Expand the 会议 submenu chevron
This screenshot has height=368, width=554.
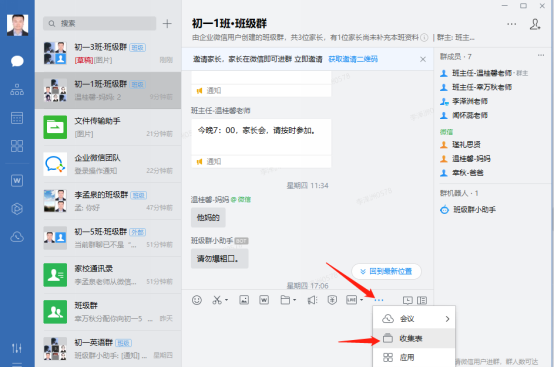pyautogui.click(x=447, y=319)
